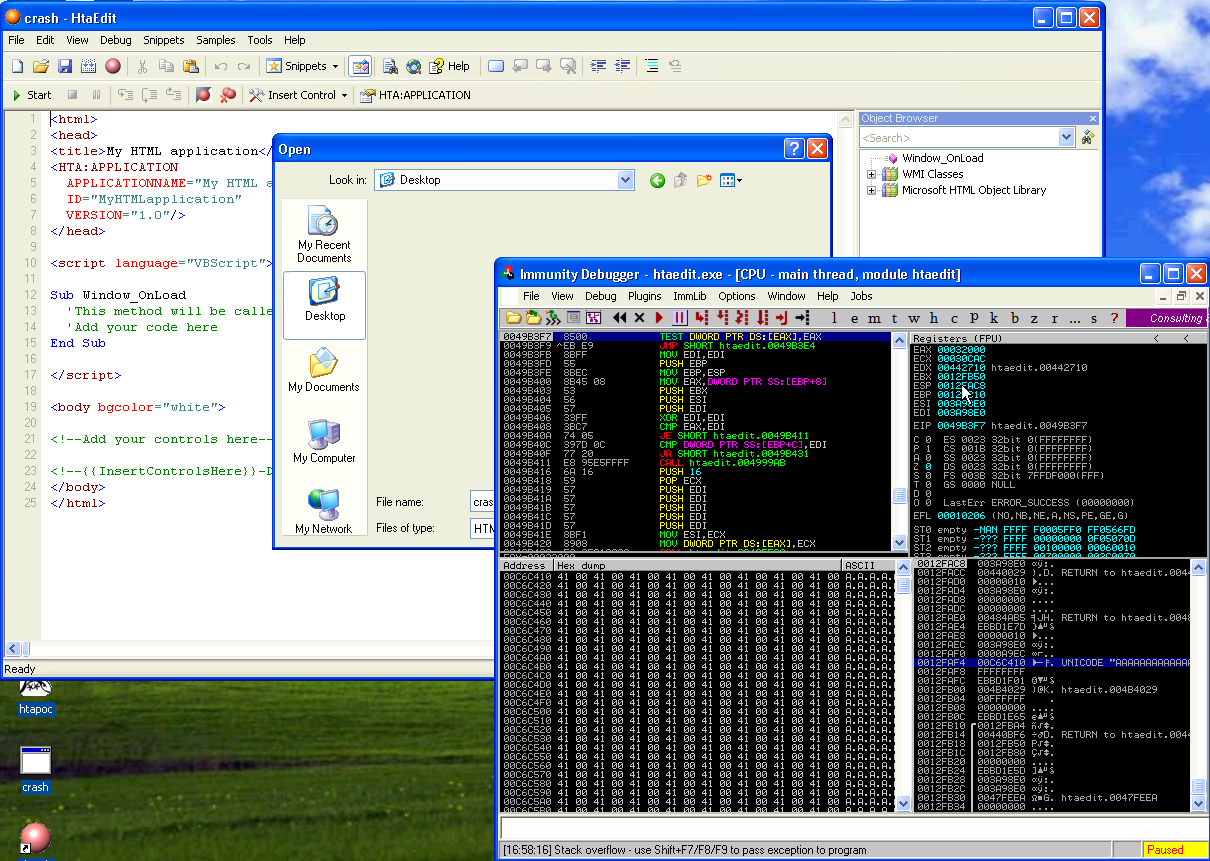Screen dimensions: 1210x861
Task: Open the Snippets dropdown in HtaEdit toolbar
Action: 335,66
